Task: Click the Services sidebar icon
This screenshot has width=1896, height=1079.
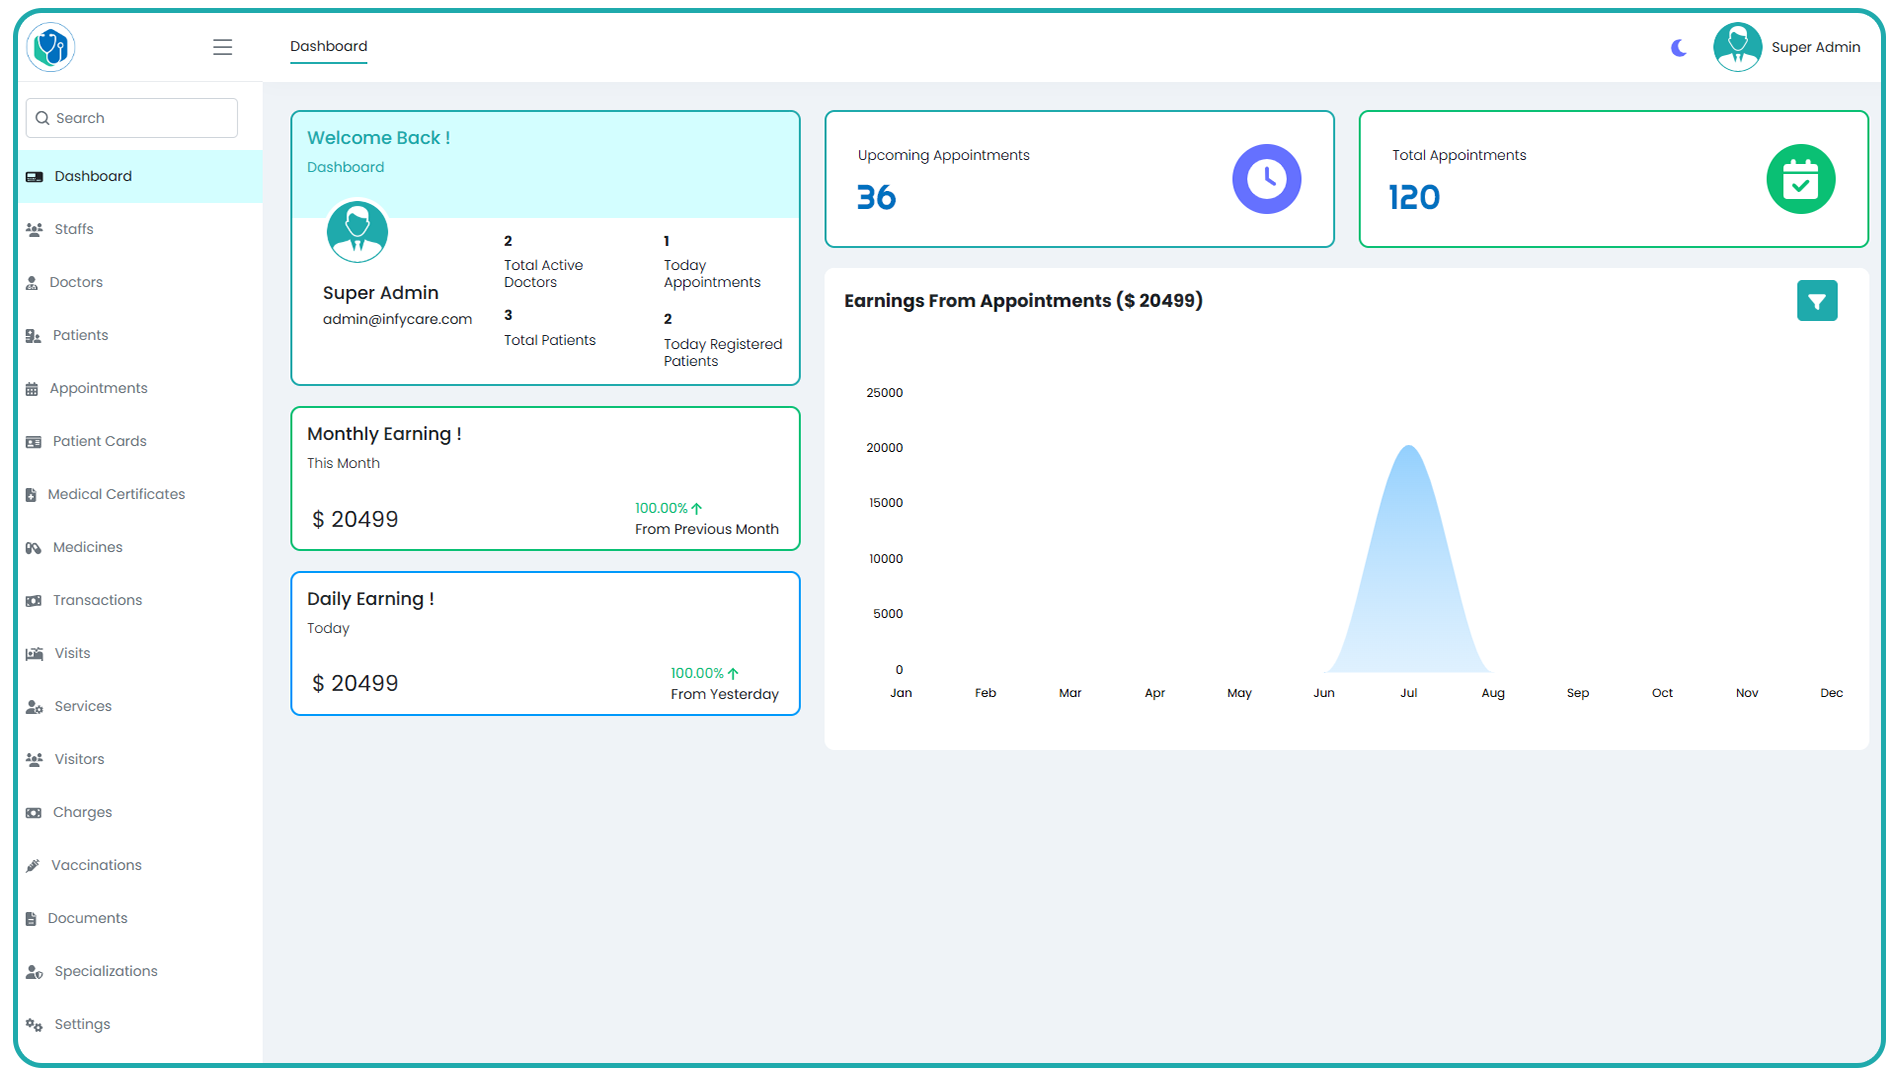Action: (34, 707)
